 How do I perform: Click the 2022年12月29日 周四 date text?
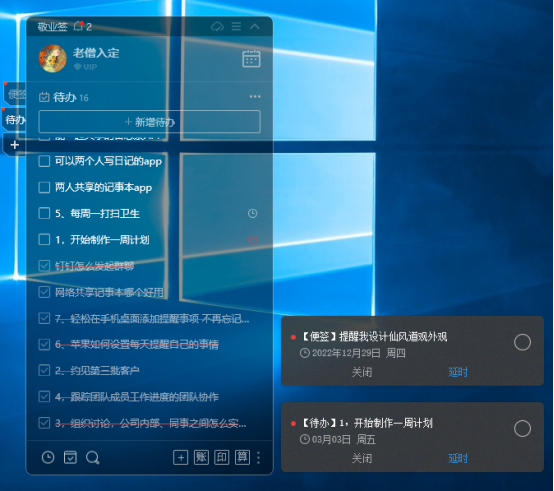coord(359,353)
